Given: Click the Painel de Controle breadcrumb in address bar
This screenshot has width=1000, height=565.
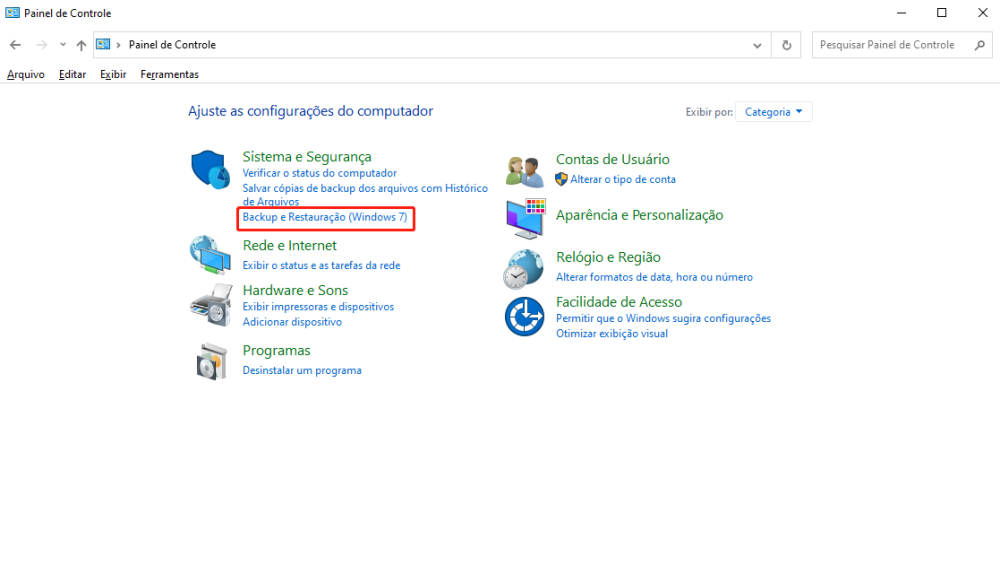Looking at the screenshot, I should (x=172, y=45).
